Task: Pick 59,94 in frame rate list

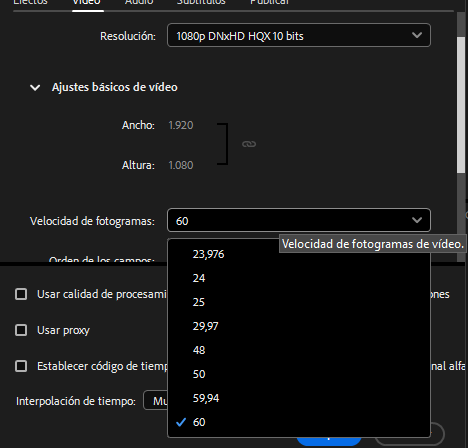Action: (299, 398)
